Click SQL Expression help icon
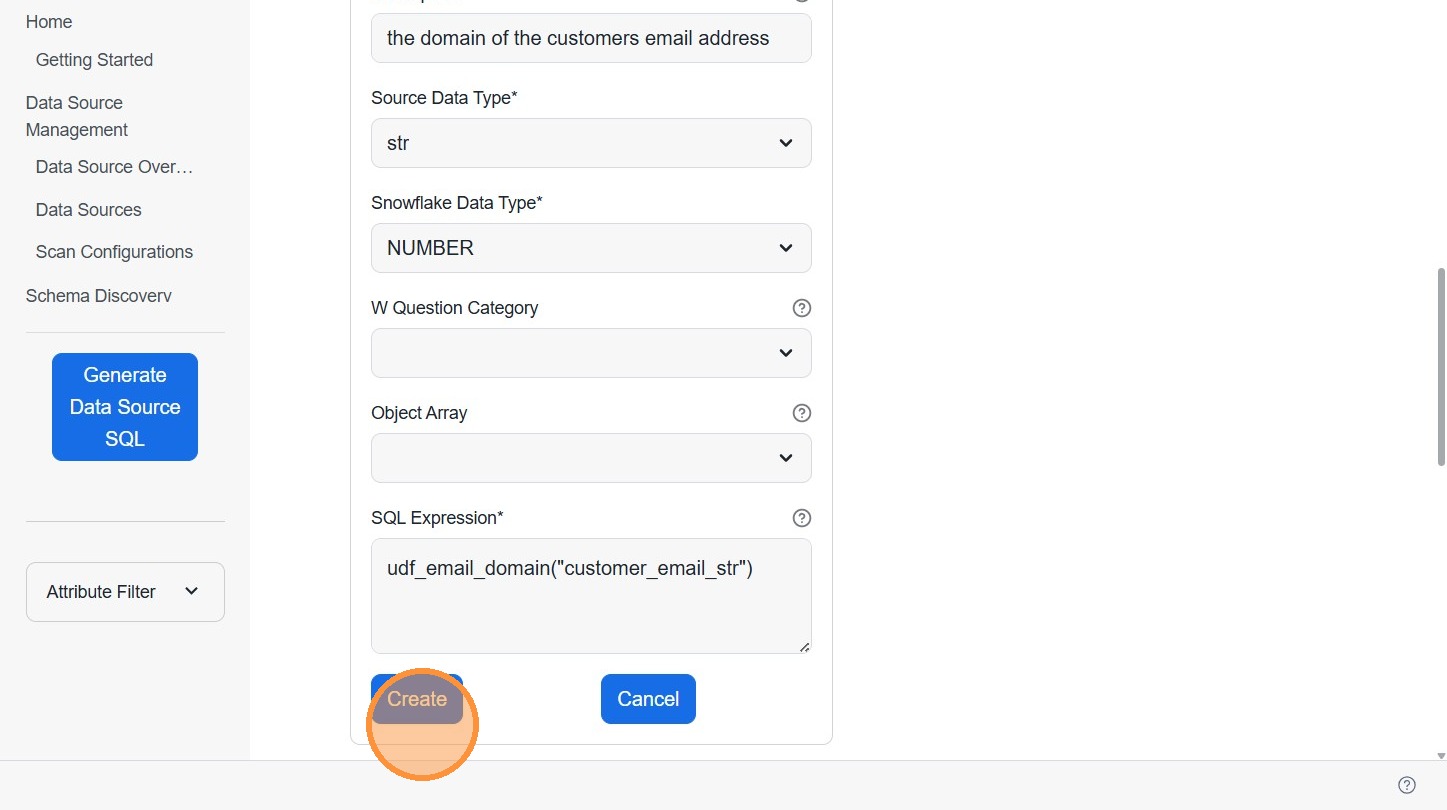 click(801, 518)
